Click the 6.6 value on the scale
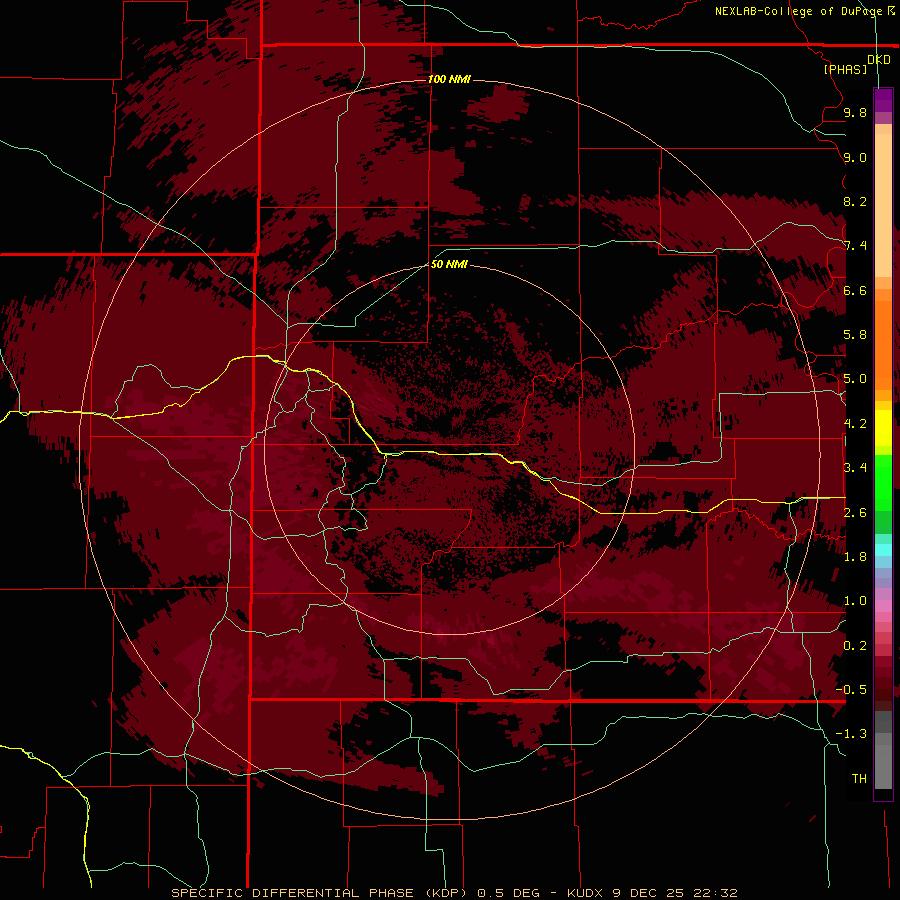This screenshot has height=900, width=900. 855,290
